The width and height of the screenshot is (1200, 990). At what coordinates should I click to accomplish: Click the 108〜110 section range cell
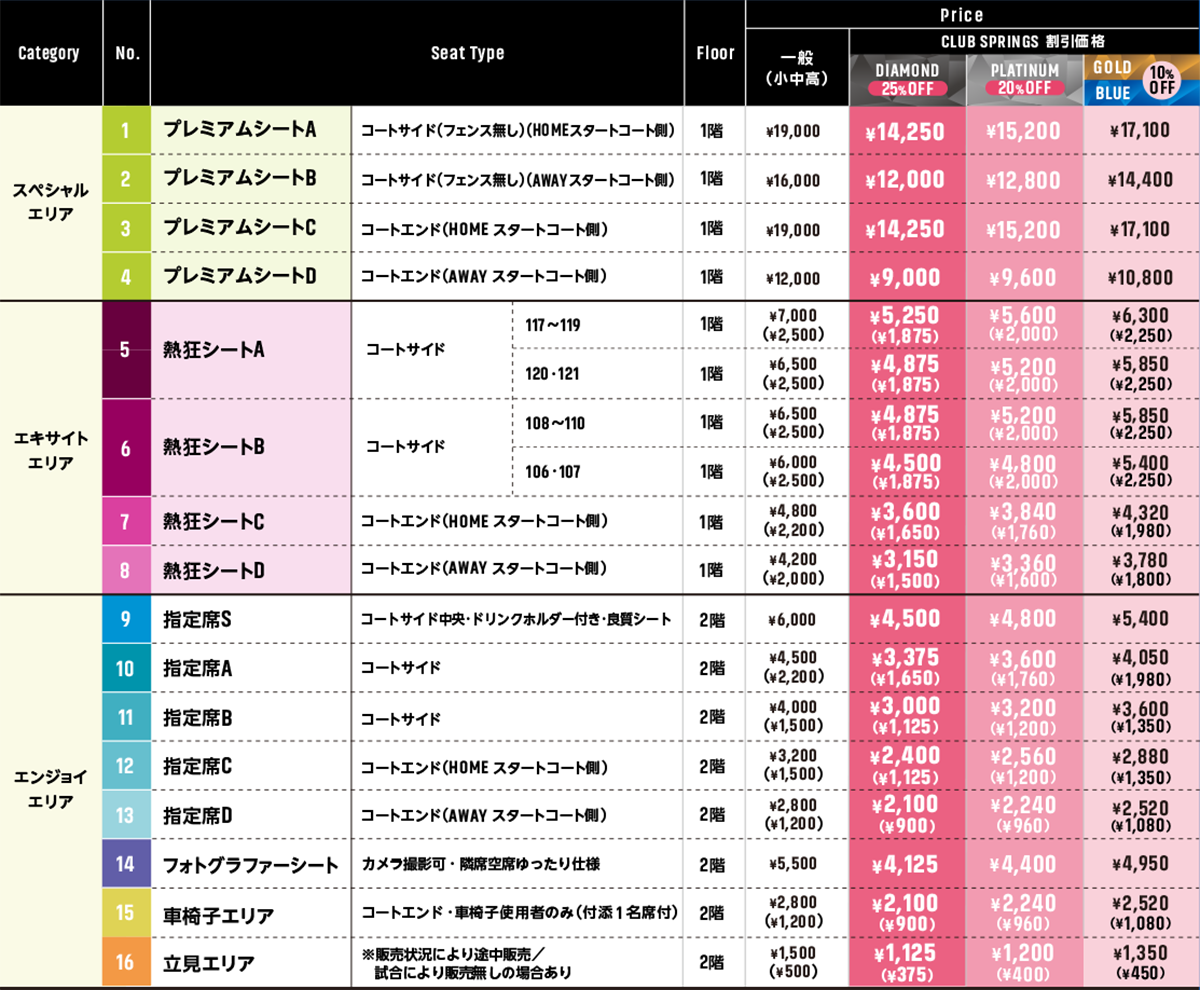pyautogui.click(x=555, y=423)
